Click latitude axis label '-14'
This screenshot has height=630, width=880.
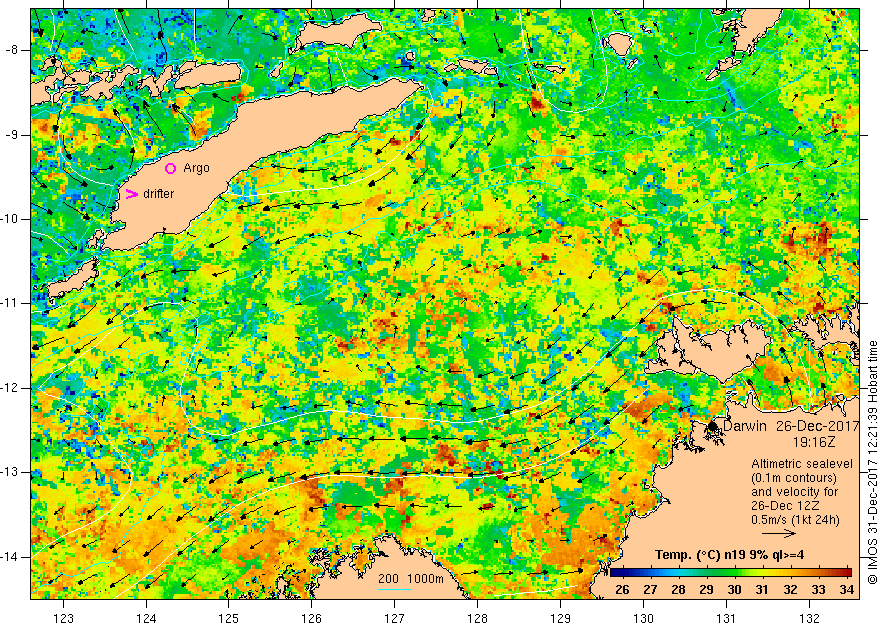tap(9, 557)
